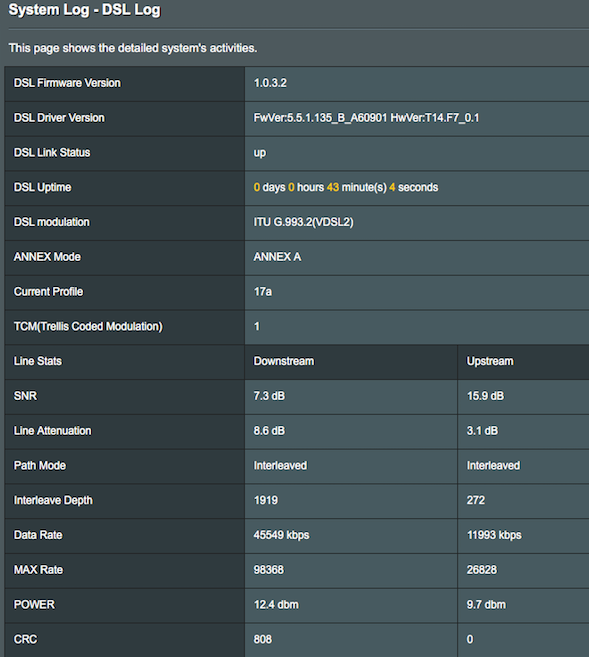Click the Upstream column header
This screenshot has width=589, height=657.
pyautogui.click(x=490, y=361)
